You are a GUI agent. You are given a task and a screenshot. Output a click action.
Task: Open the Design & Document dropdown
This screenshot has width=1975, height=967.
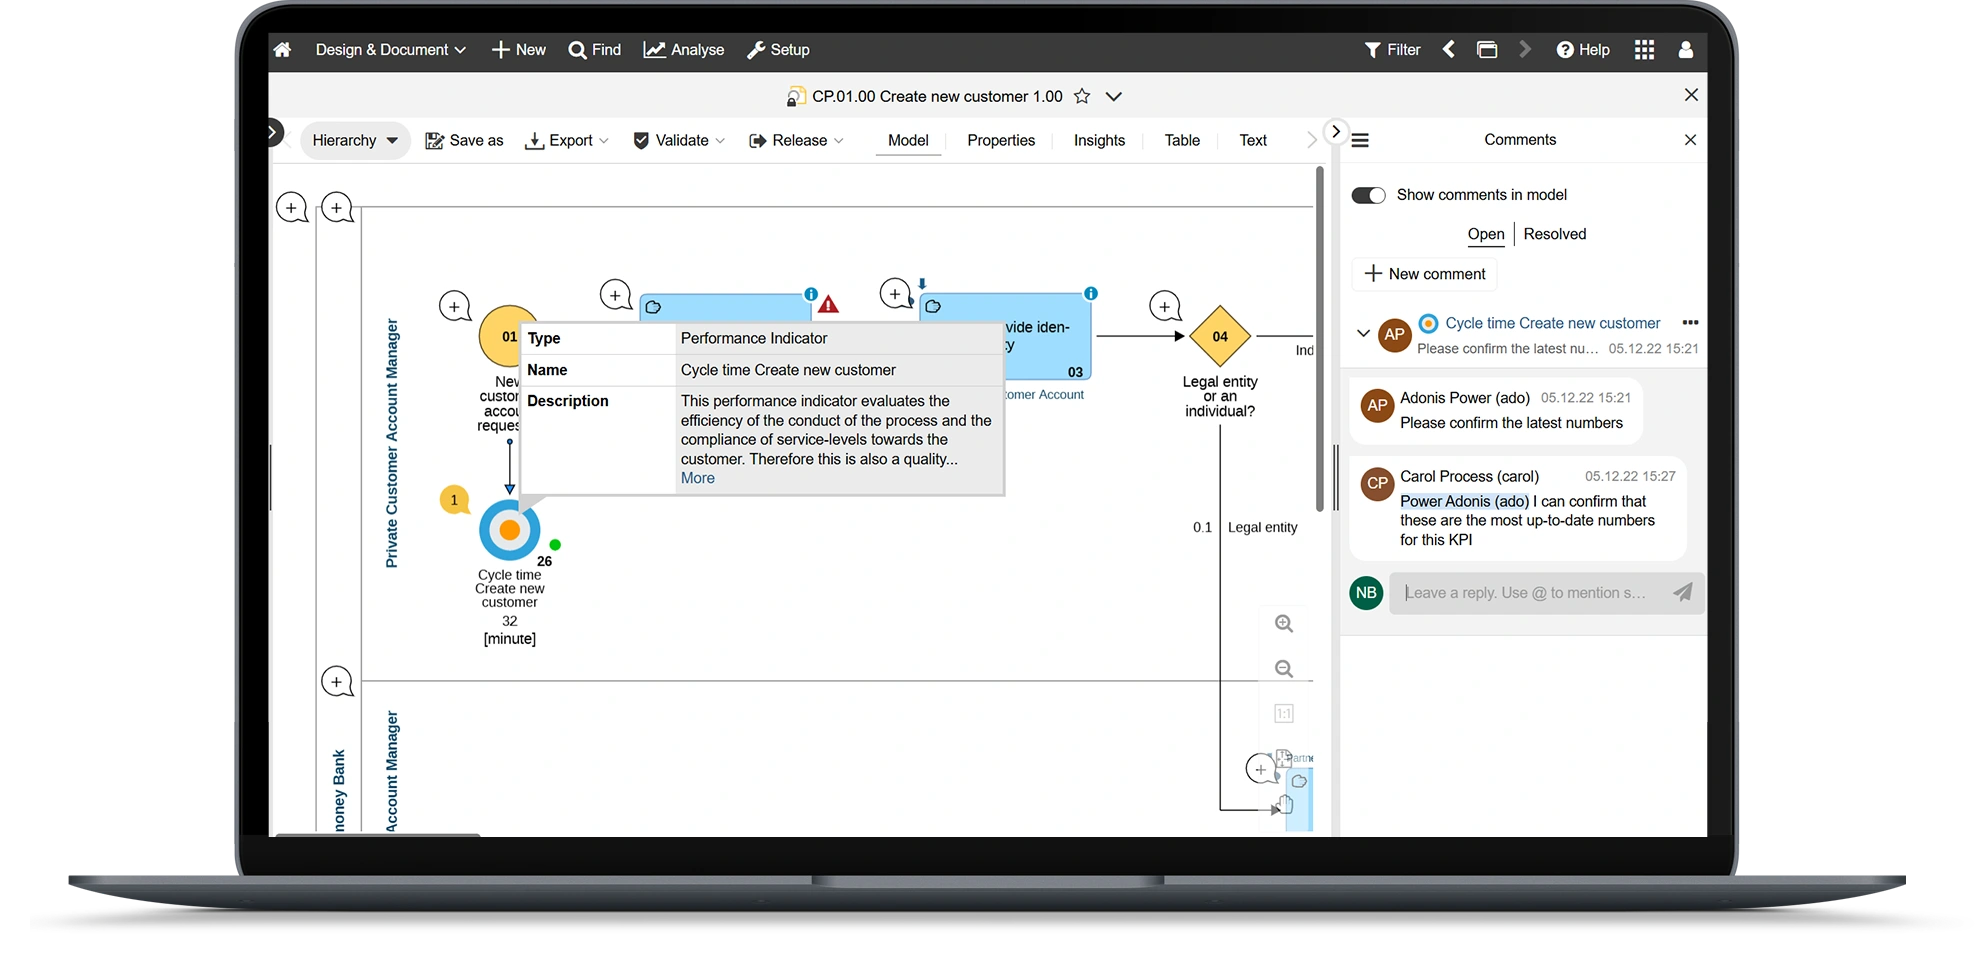click(x=390, y=50)
